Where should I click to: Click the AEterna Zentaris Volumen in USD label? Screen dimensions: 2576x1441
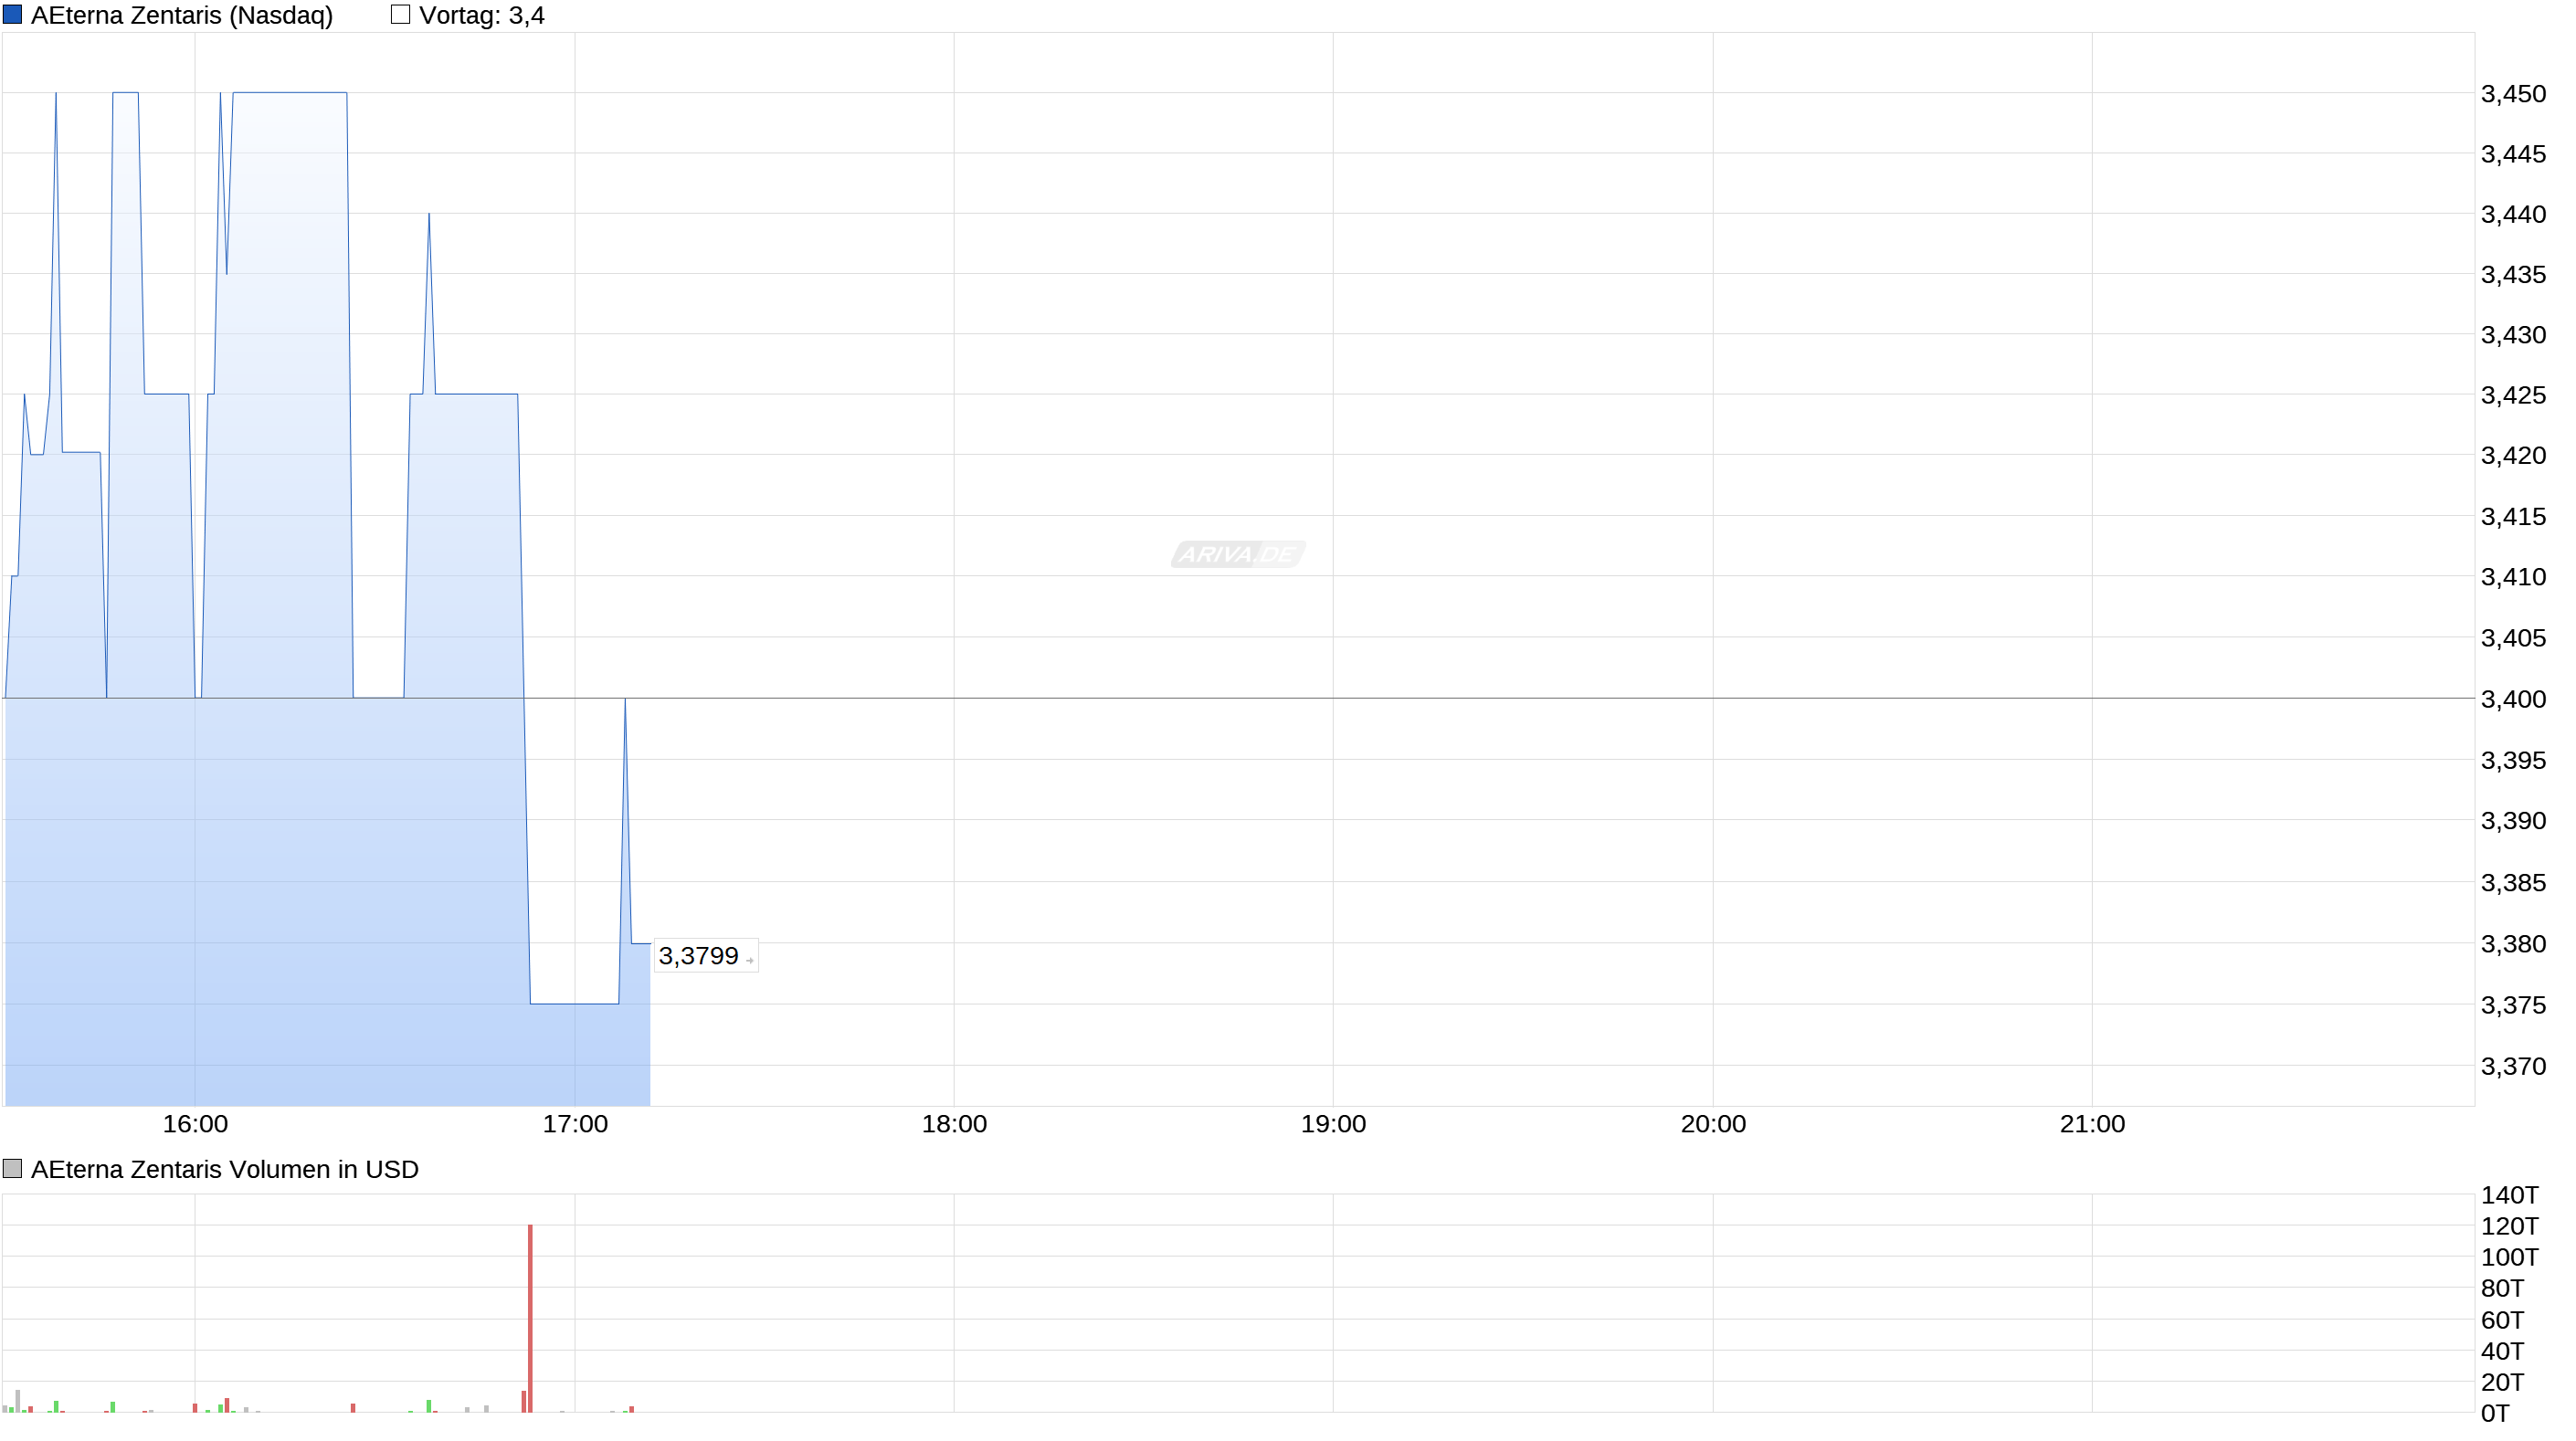[224, 1169]
